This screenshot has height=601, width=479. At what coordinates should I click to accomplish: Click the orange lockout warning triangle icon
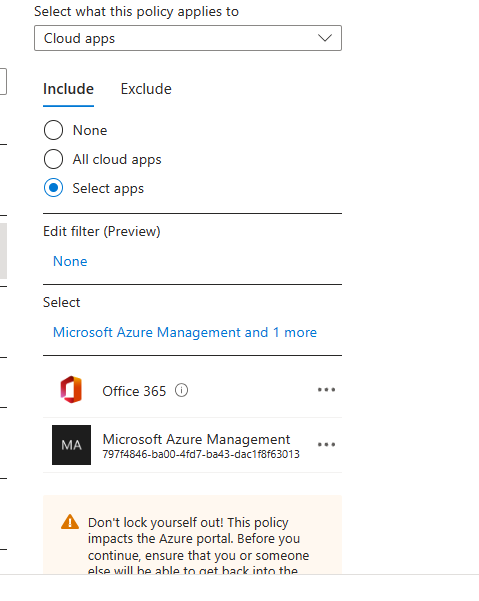click(x=70, y=522)
